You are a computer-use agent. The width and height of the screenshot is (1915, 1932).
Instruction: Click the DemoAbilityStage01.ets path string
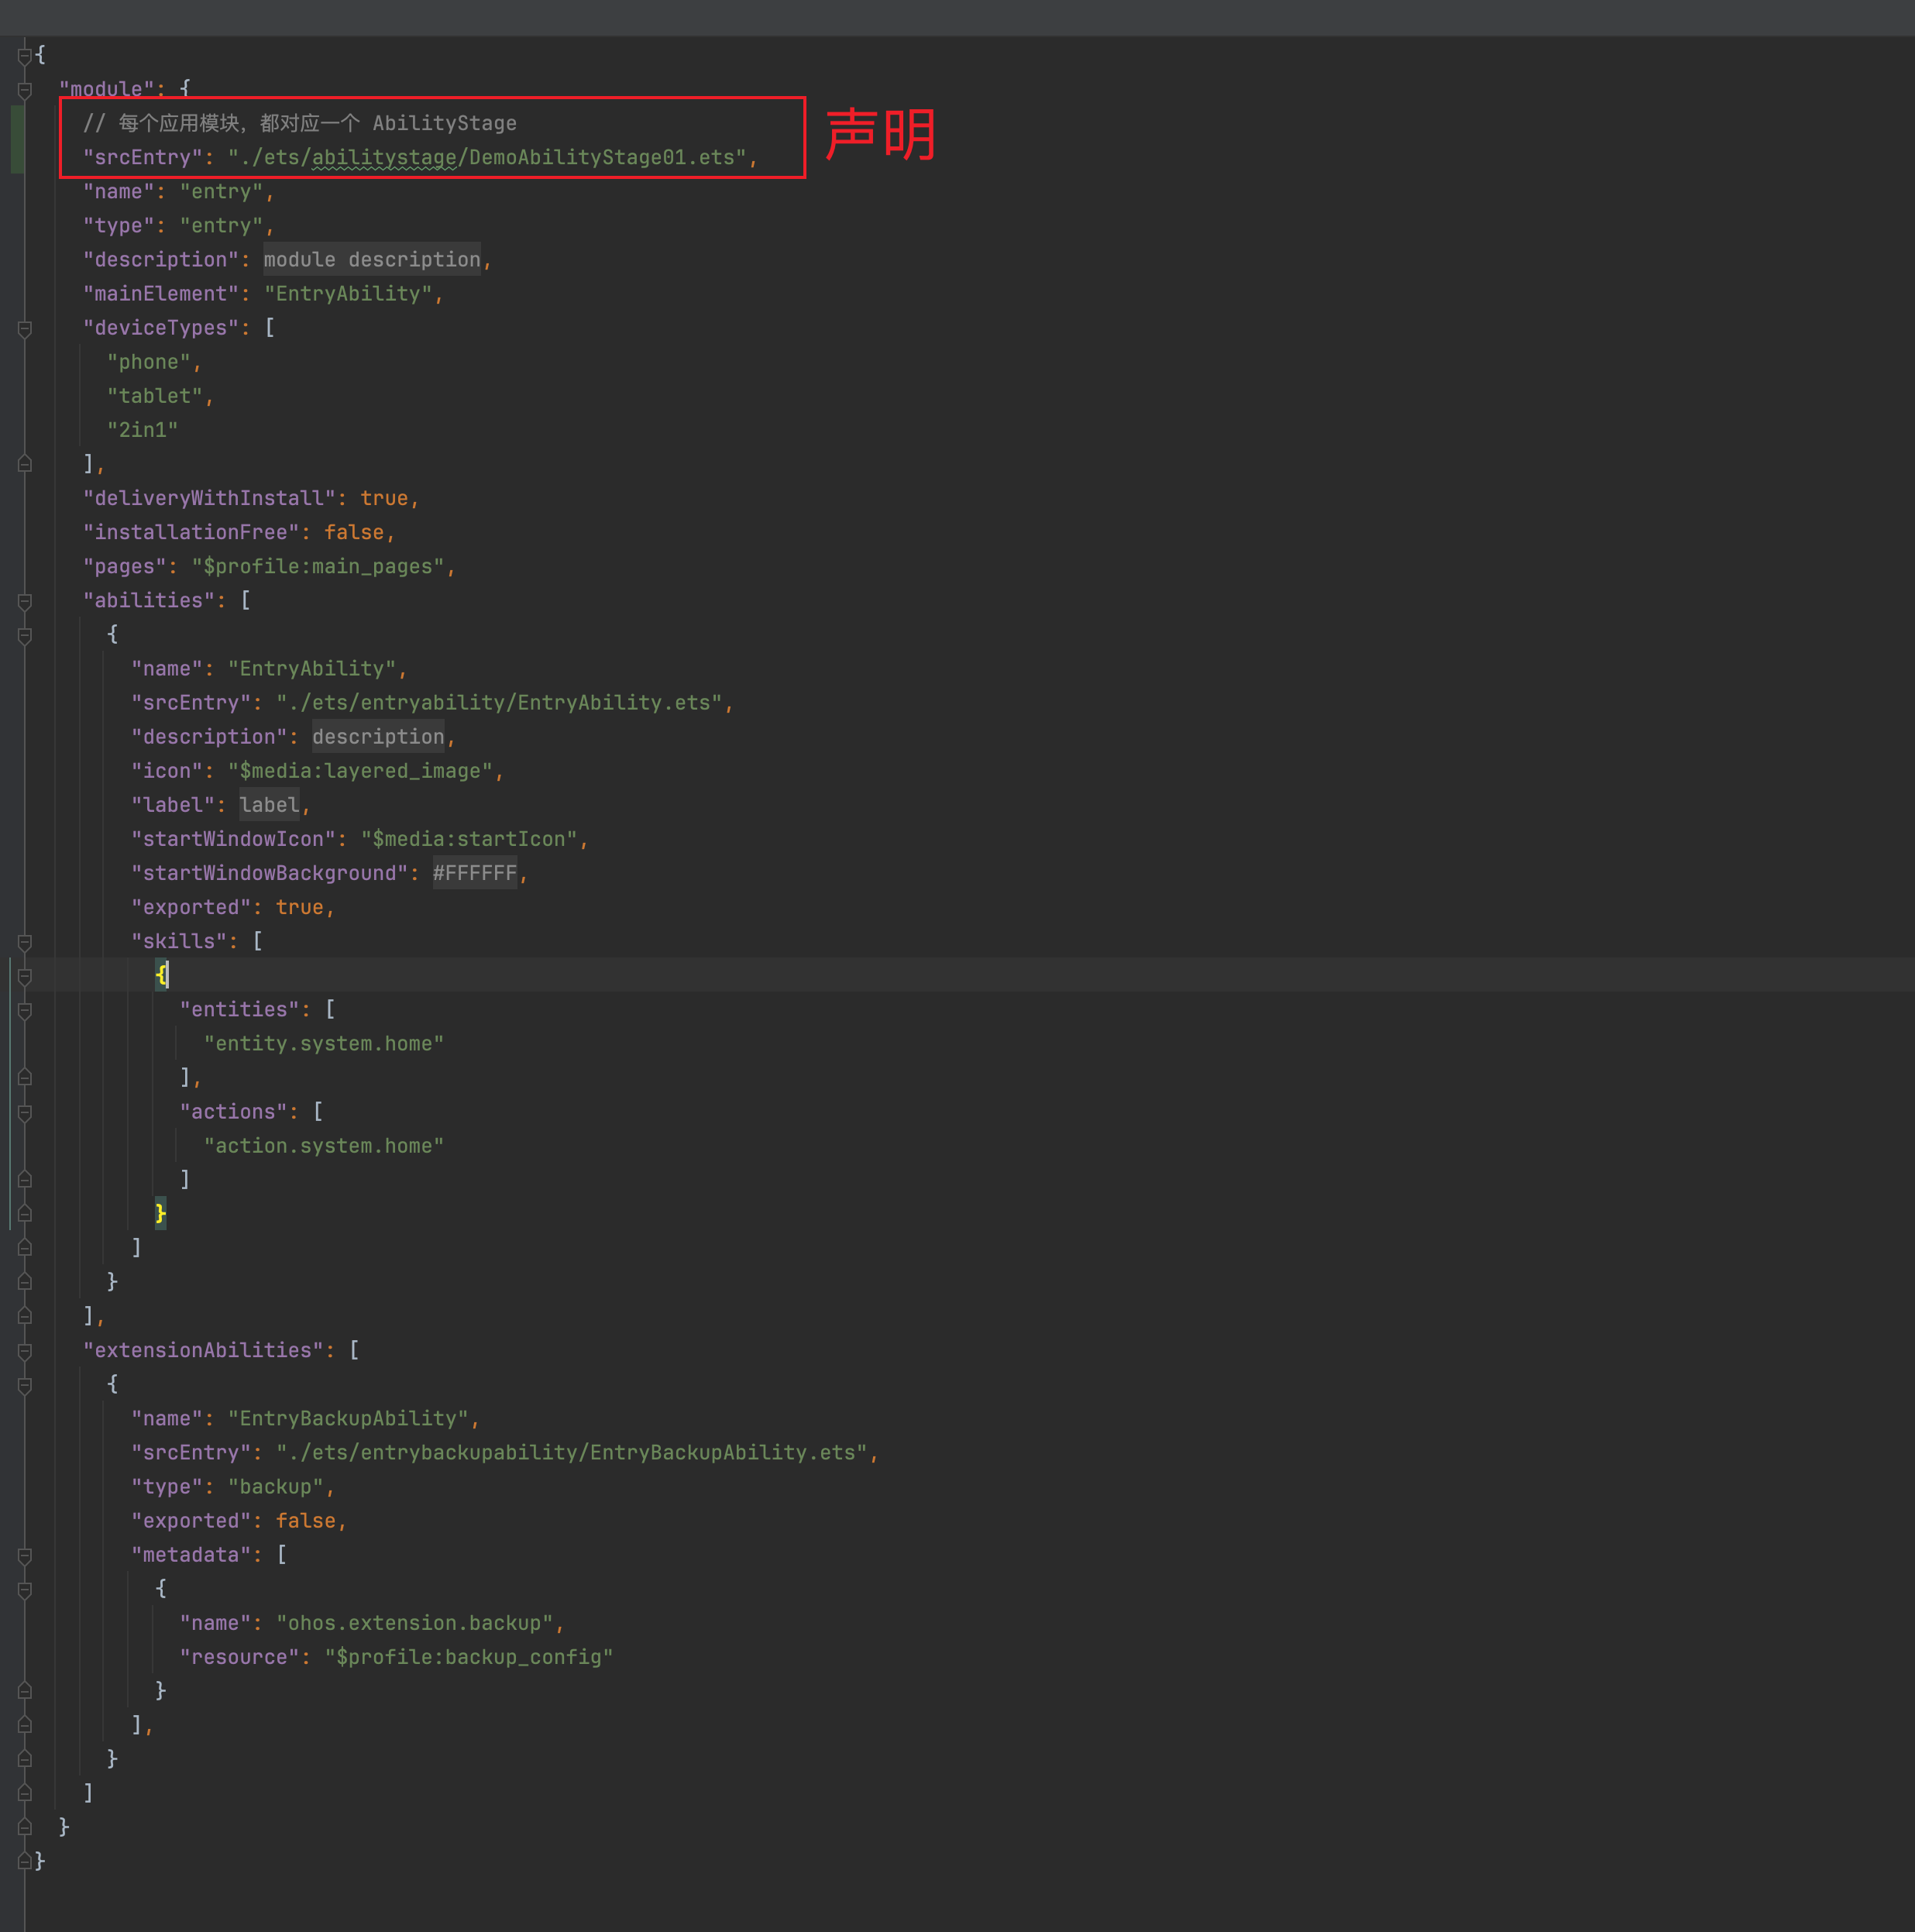pyautogui.click(x=487, y=158)
